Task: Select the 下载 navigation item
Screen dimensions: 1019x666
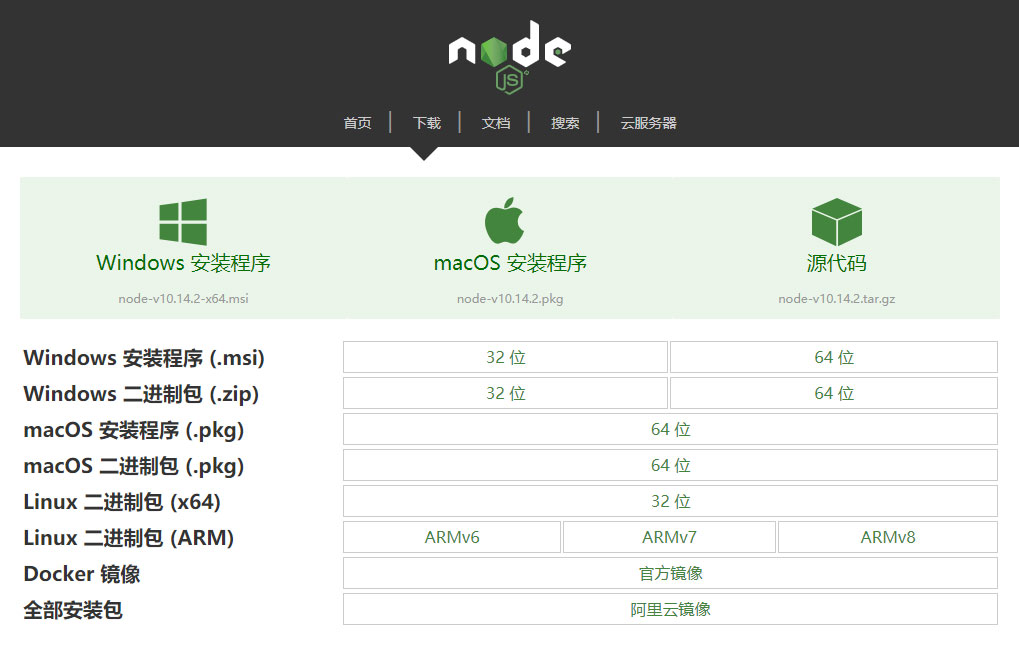Action: click(x=426, y=123)
